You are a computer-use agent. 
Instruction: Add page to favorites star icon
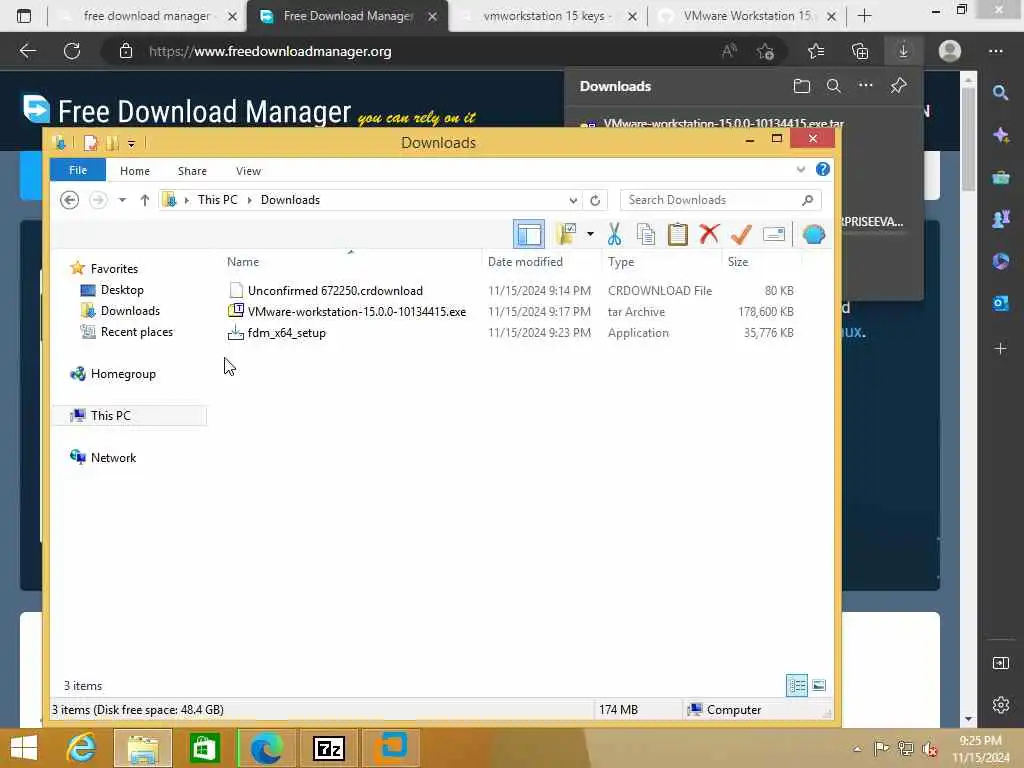click(765, 51)
